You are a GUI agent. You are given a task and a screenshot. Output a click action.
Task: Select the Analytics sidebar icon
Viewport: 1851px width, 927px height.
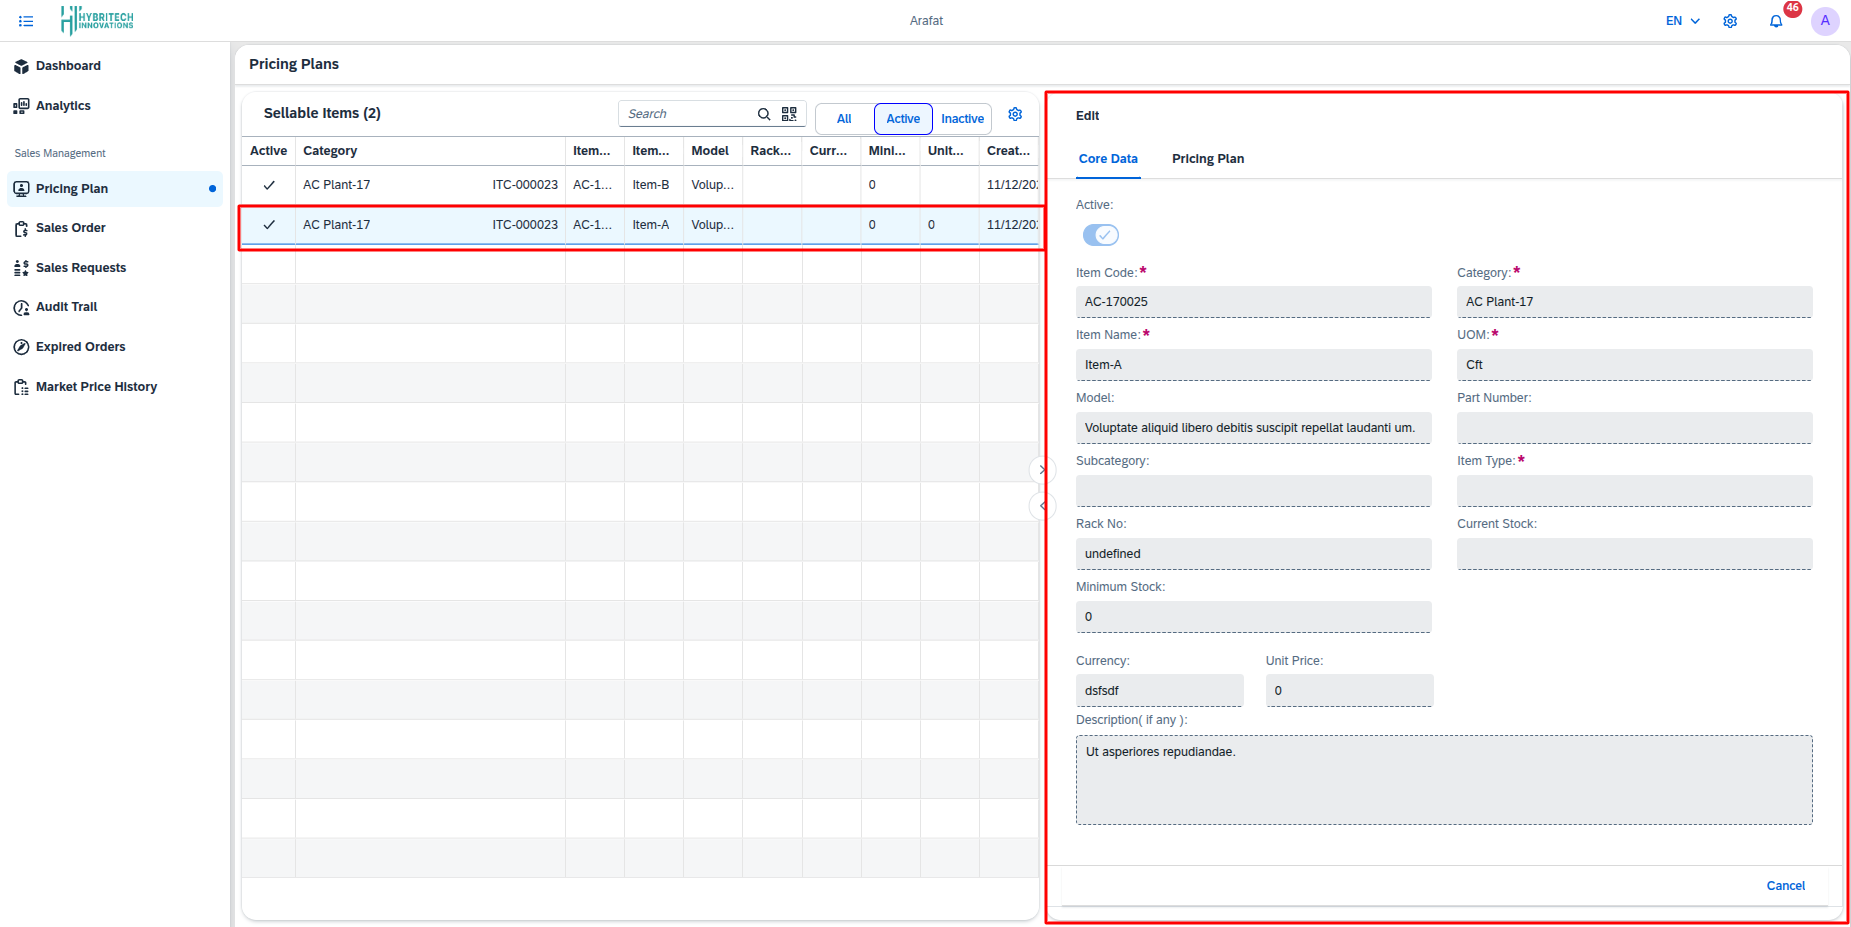pos(62,105)
